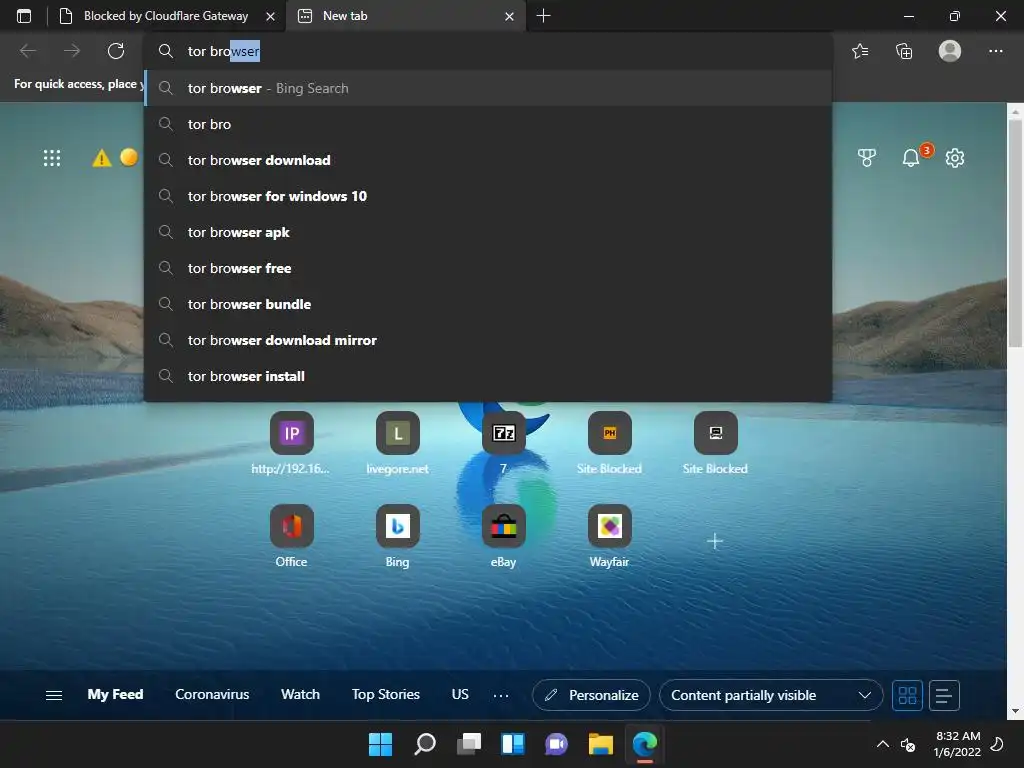Open Widgets on the taskbar
1024x768 pixels.
[513, 744]
